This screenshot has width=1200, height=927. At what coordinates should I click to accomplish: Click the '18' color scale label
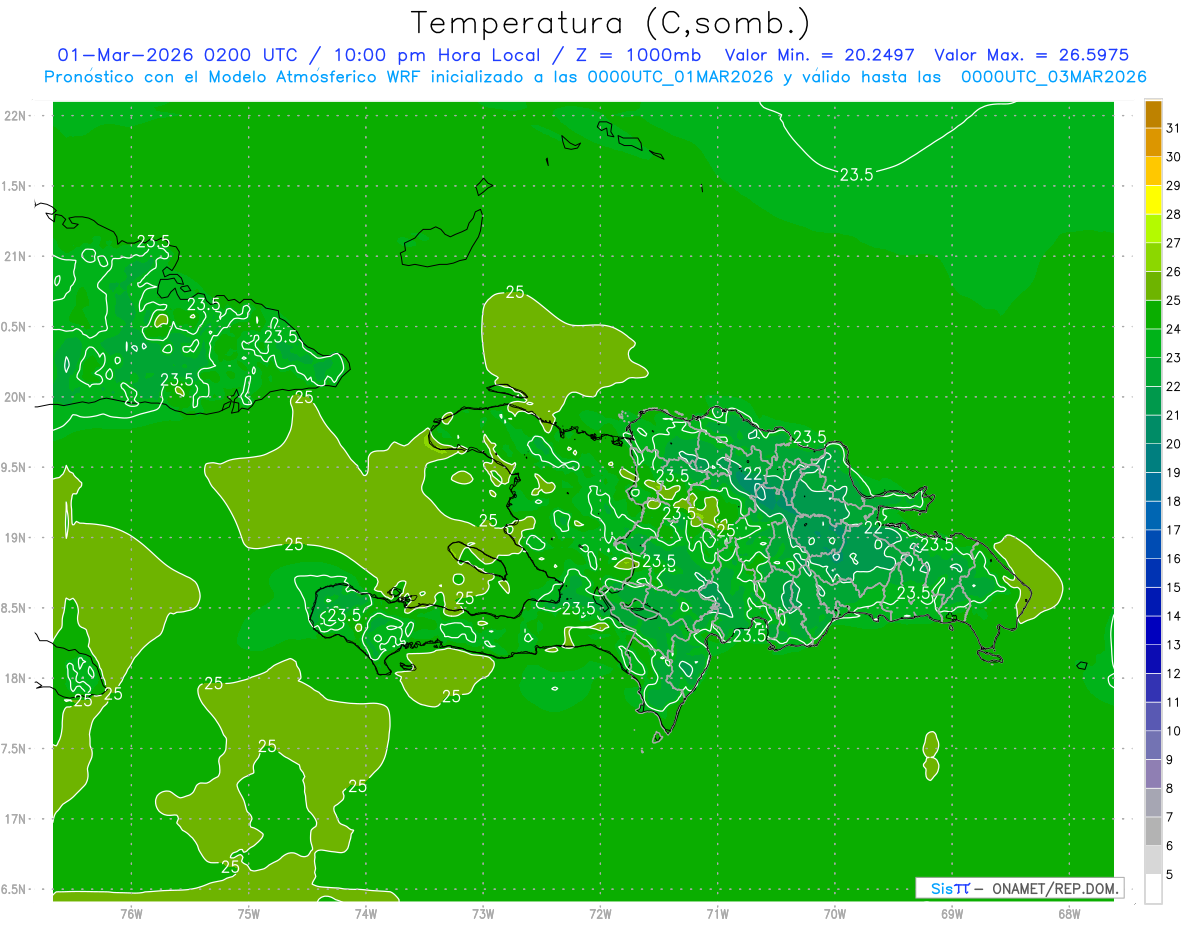click(x=1174, y=501)
